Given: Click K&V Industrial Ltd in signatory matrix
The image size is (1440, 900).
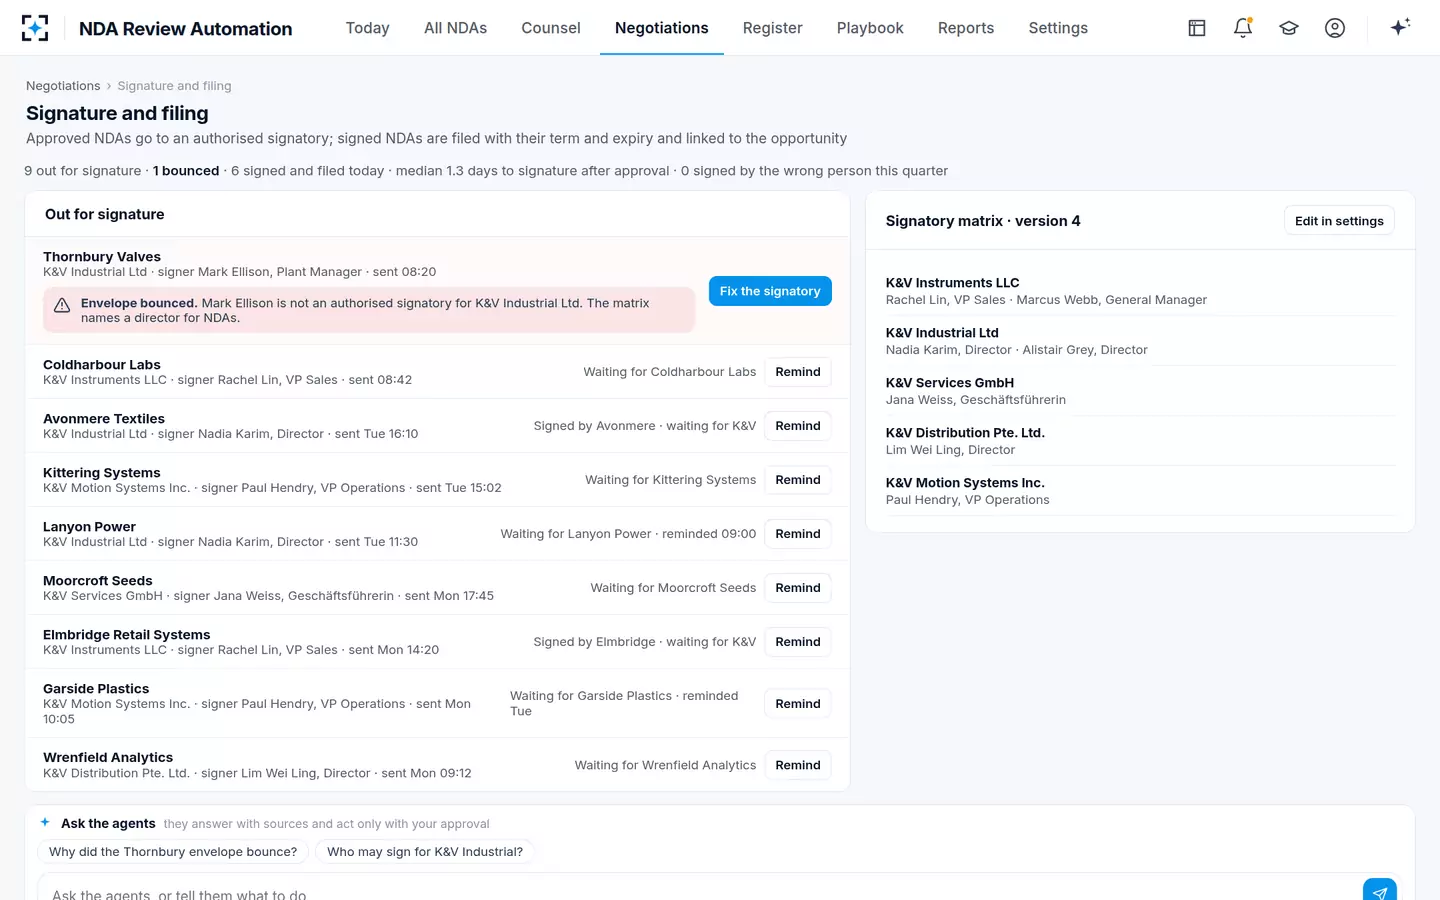Looking at the screenshot, I should 942,333.
